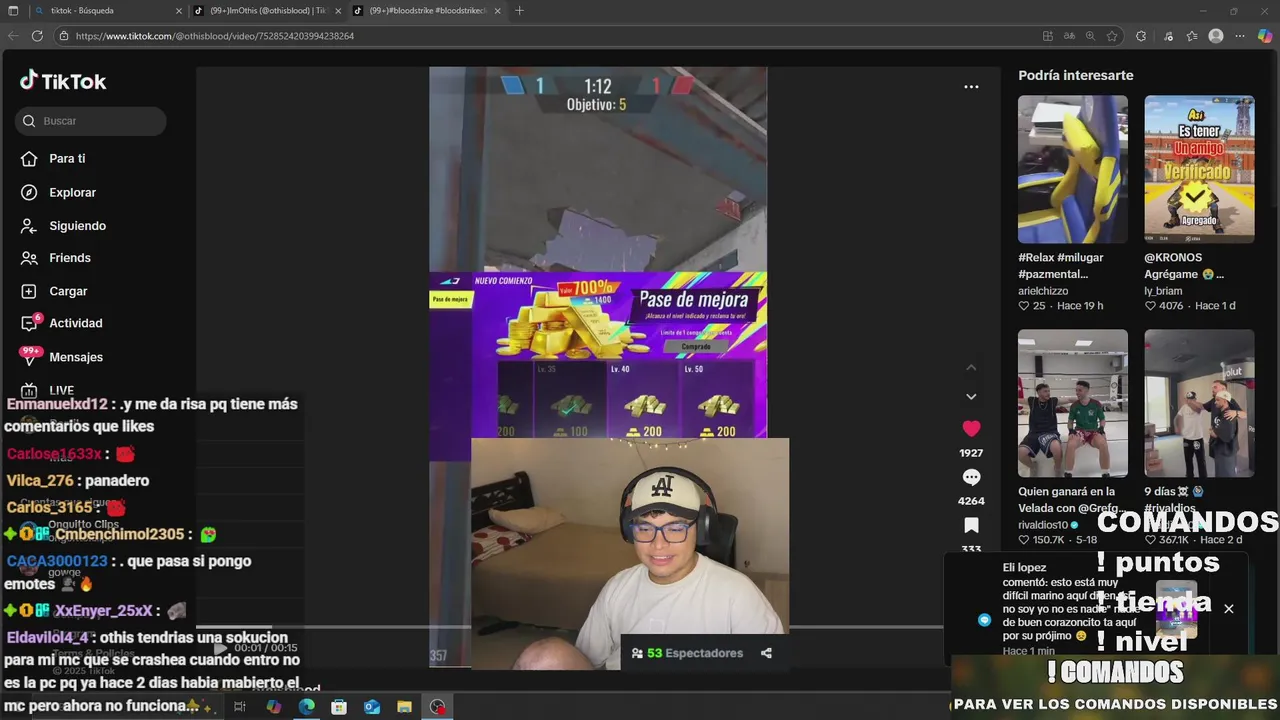The image size is (1280, 720).
Task: Click the TikTok logo
Action: coord(63,81)
